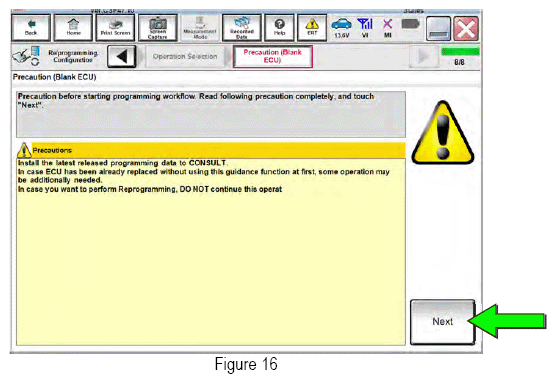Select the Operation Selection step
Image resolution: width=556 pixels, height=383 pixels.
pyautogui.click(x=185, y=56)
